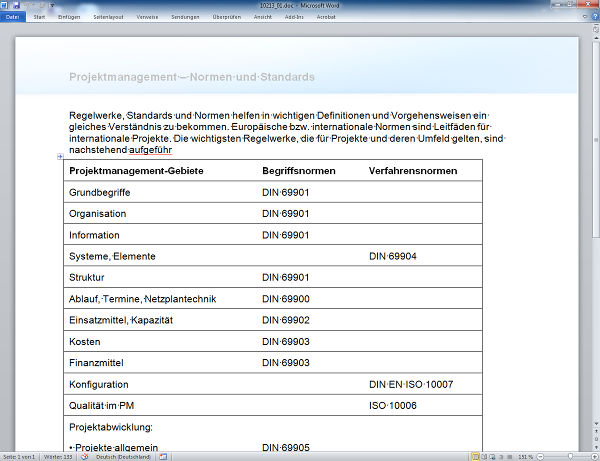Click the Wörter: 153 word count
600x461 pixels.
coord(60,456)
